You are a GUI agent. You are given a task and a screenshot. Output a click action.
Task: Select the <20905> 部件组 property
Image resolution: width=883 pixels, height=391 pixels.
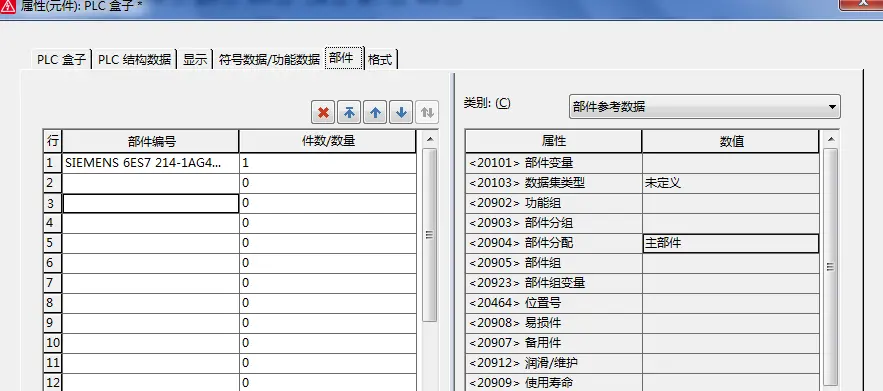click(554, 263)
